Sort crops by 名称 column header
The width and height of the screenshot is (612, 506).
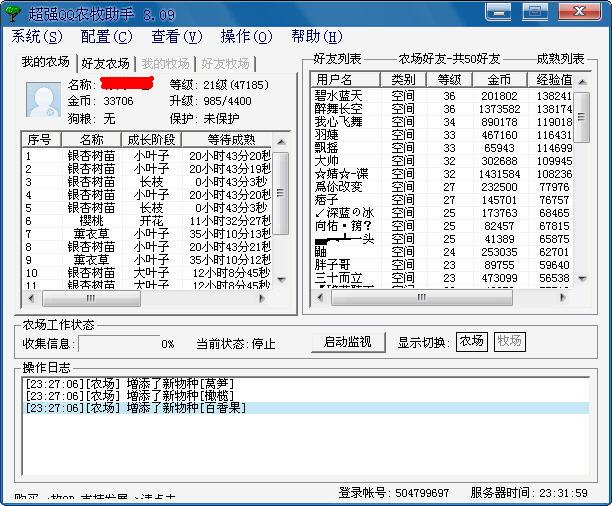click(x=91, y=139)
